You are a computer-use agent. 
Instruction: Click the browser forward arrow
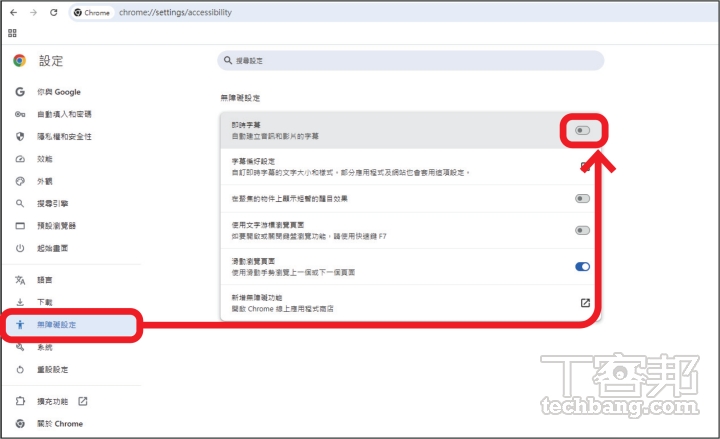[x=34, y=12]
